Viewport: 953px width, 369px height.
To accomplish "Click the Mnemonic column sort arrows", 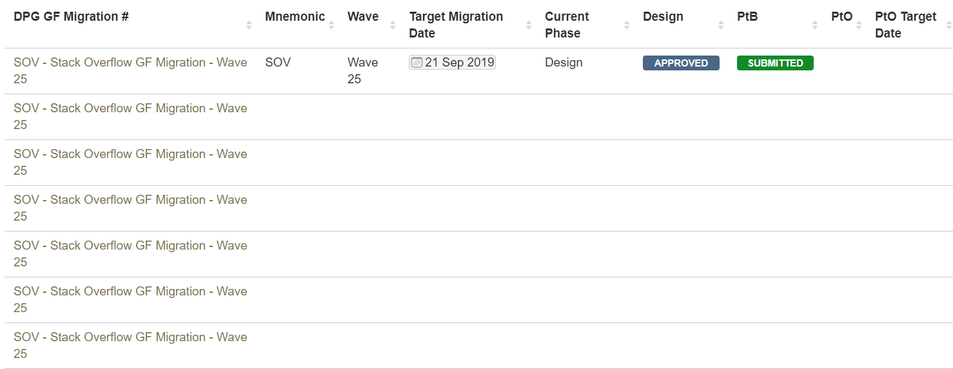I will (x=331, y=25).
